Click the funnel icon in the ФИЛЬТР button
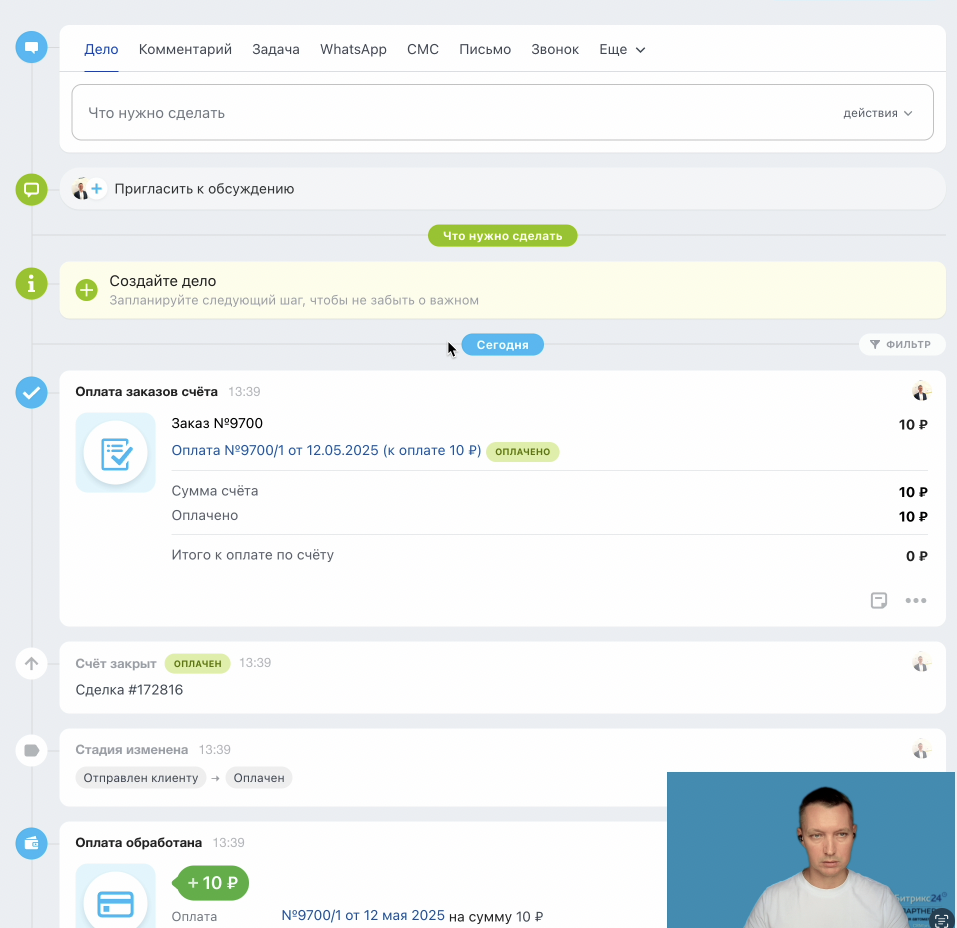This screenshot has width=957, height=928. coord(875,344)
